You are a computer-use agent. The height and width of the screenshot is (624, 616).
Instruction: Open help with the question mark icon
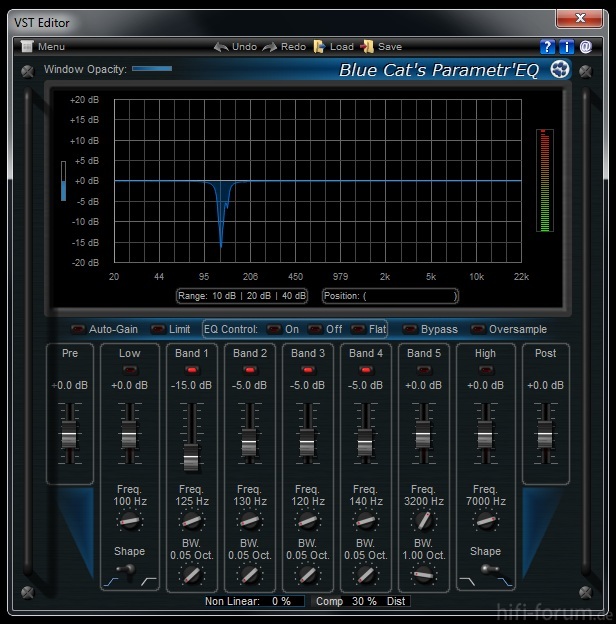[x=547, y=47]
